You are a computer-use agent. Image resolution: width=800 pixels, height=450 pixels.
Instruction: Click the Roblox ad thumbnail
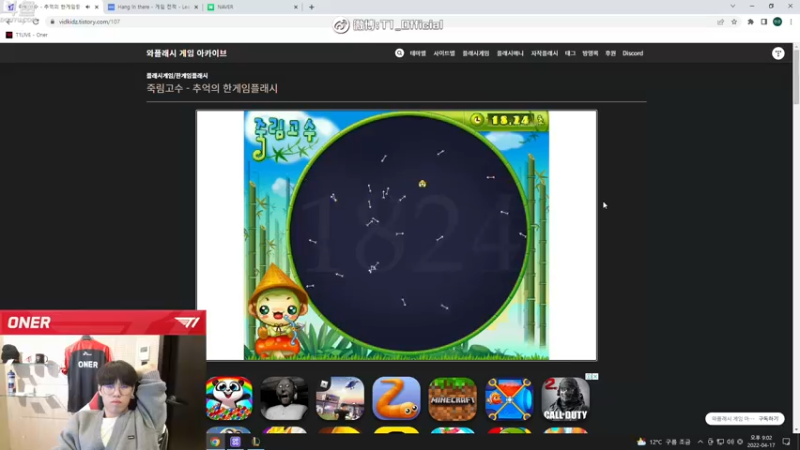point(340,398)
